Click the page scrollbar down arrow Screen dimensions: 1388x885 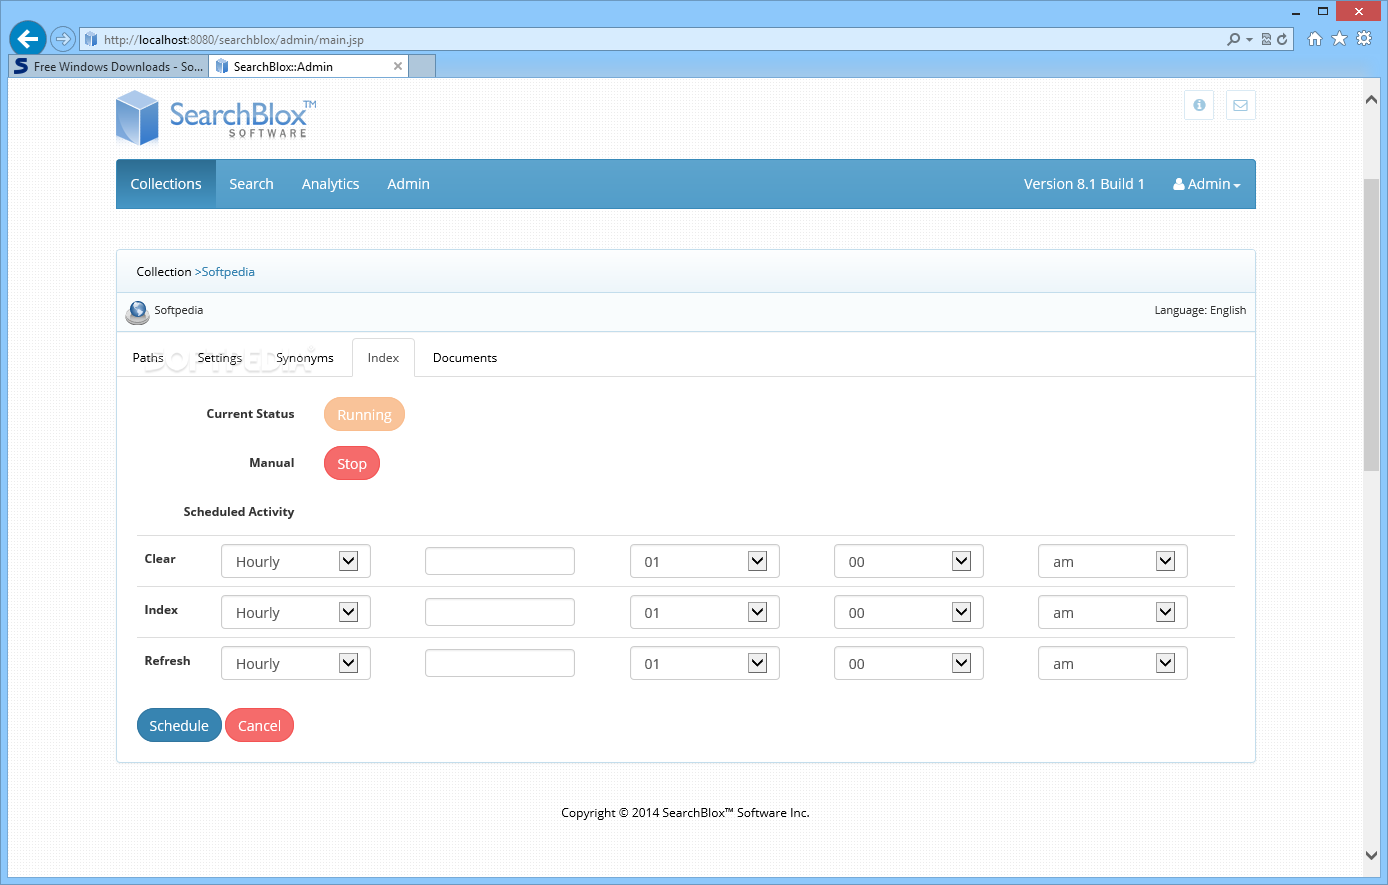coord(1371,855)
